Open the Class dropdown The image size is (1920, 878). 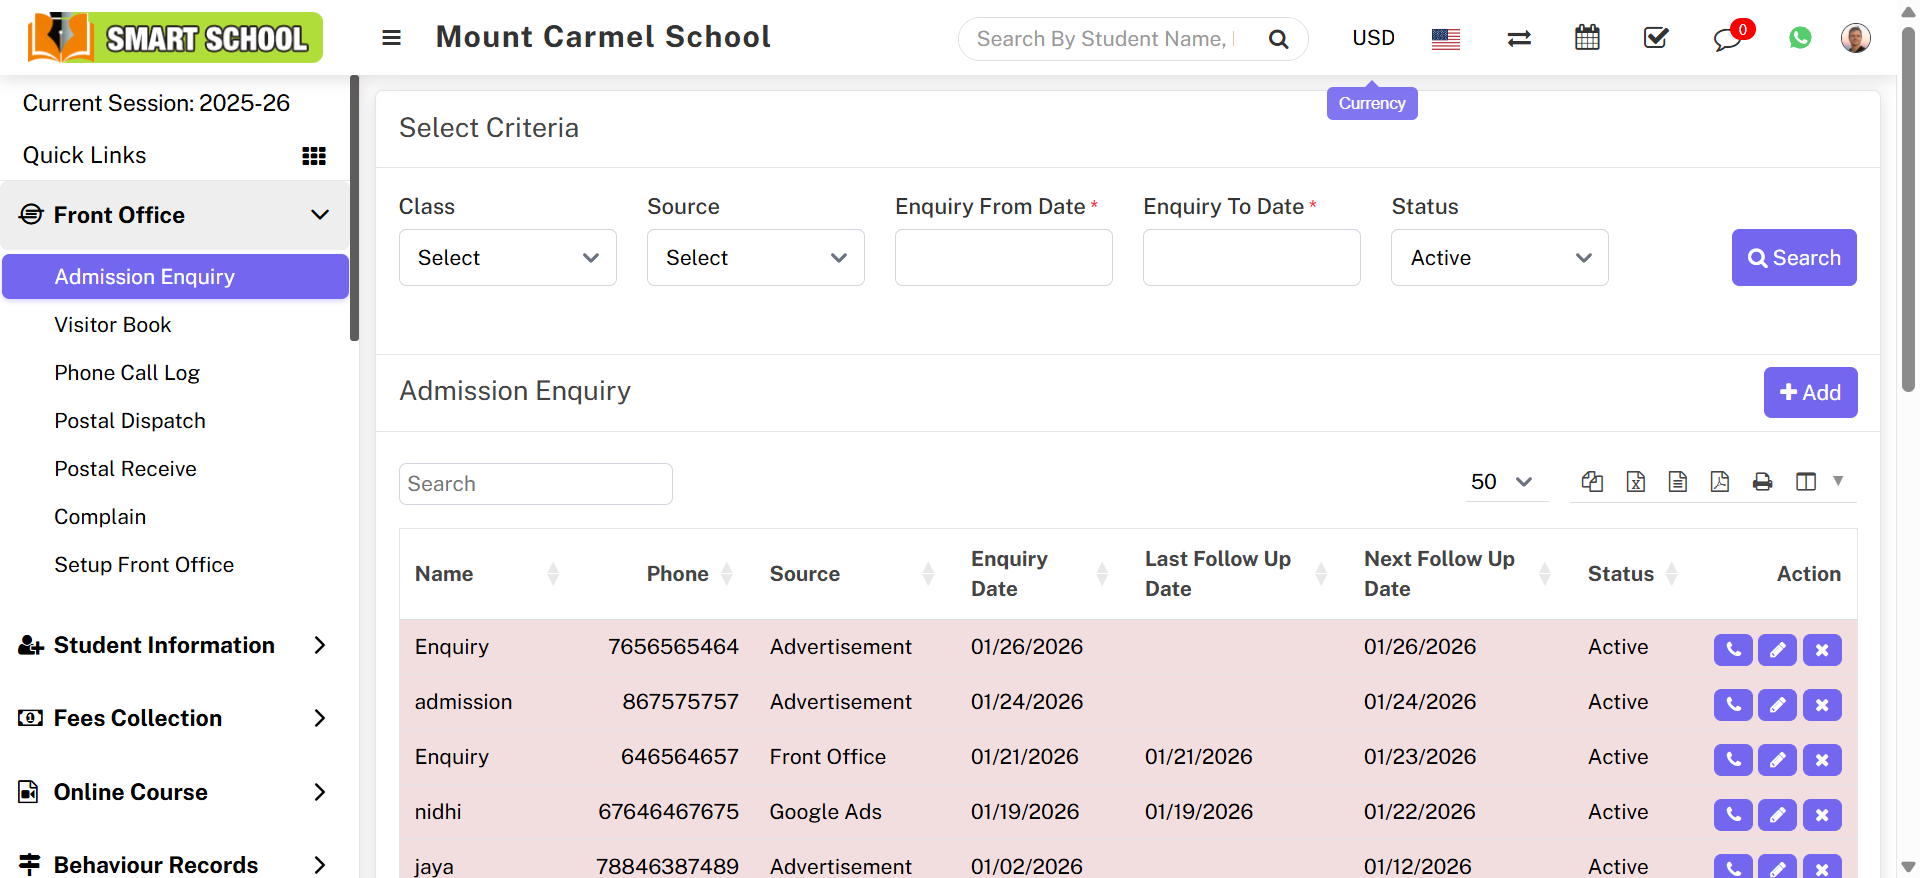tap(508, 258)
